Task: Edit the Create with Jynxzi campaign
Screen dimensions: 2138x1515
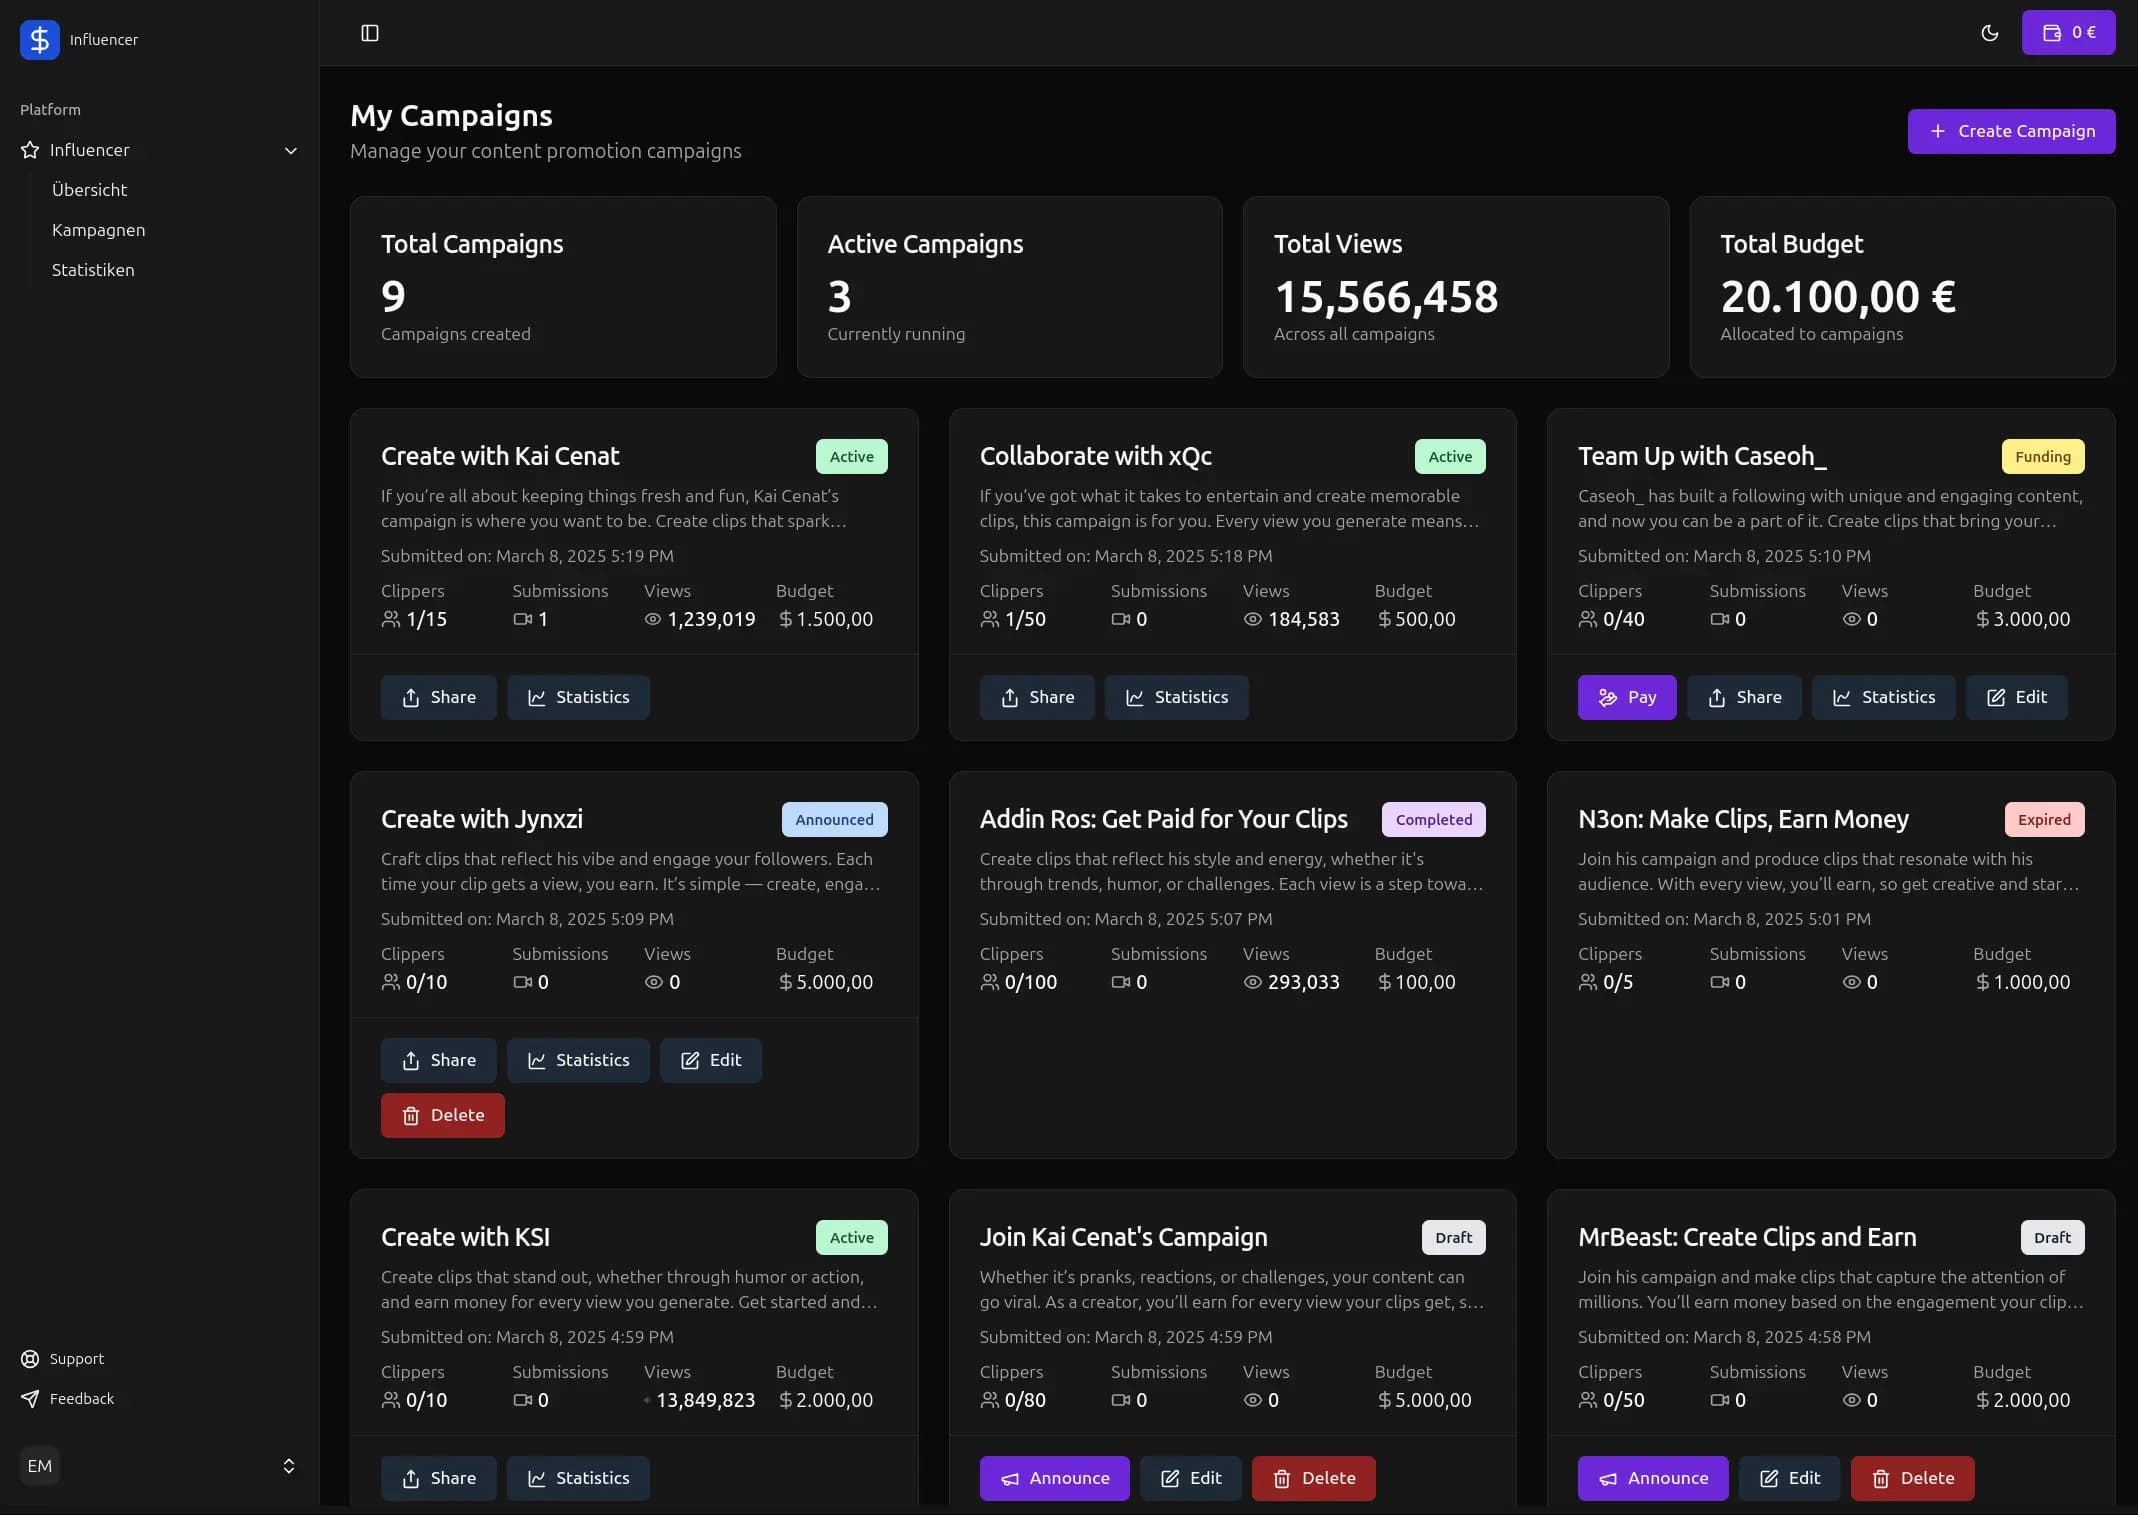Action: pos(711,1060)
